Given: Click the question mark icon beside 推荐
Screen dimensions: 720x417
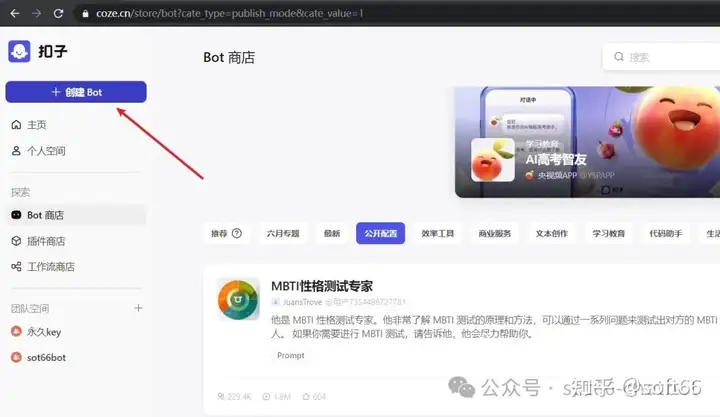Looking at the screenshot, I should 237,233.
